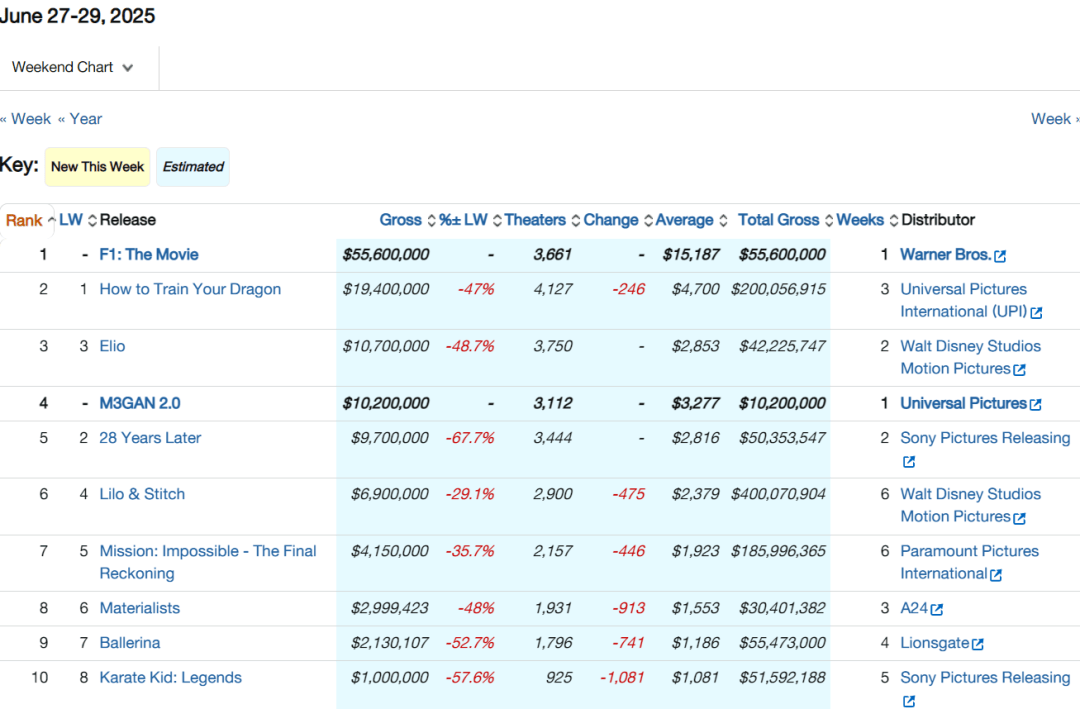Sort by Weeks column header
The height and width of the screenshot is (709, 1080).
coord(860,220)
